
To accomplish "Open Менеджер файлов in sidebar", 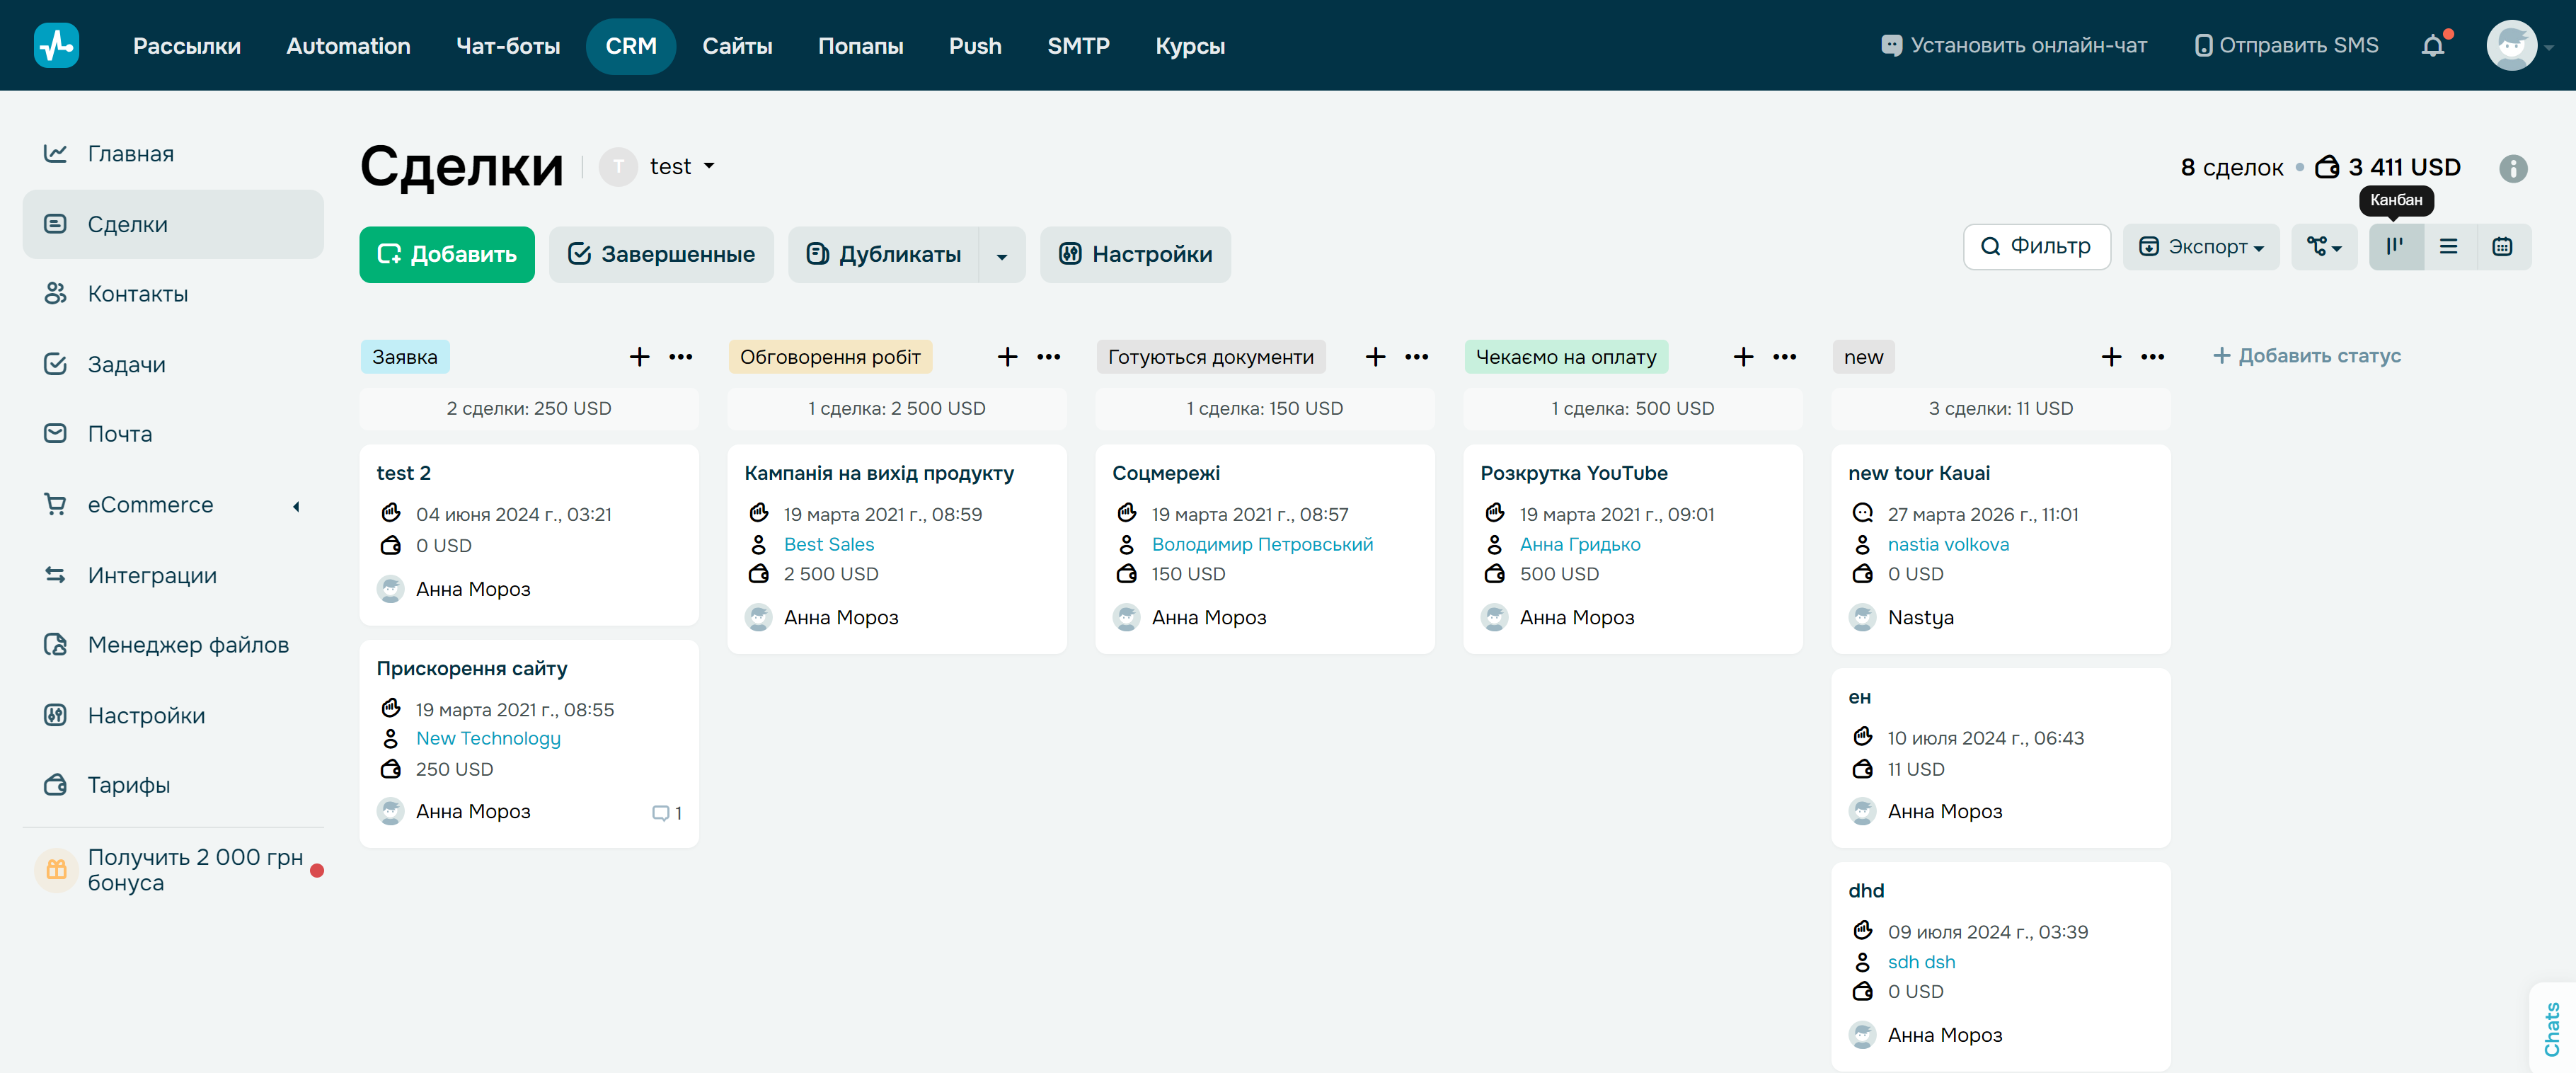I will (x=173, y=645).
